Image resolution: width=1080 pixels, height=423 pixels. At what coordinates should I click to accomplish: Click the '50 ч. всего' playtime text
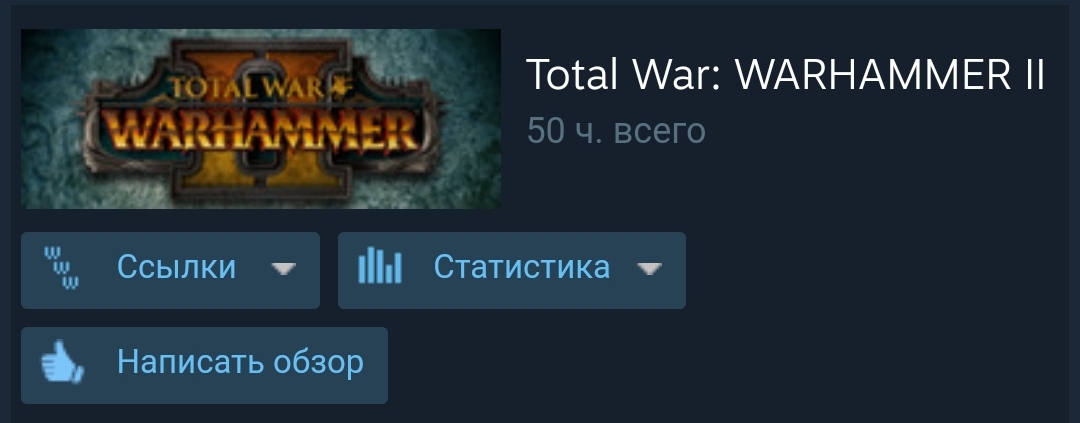[x=616, y=131]
